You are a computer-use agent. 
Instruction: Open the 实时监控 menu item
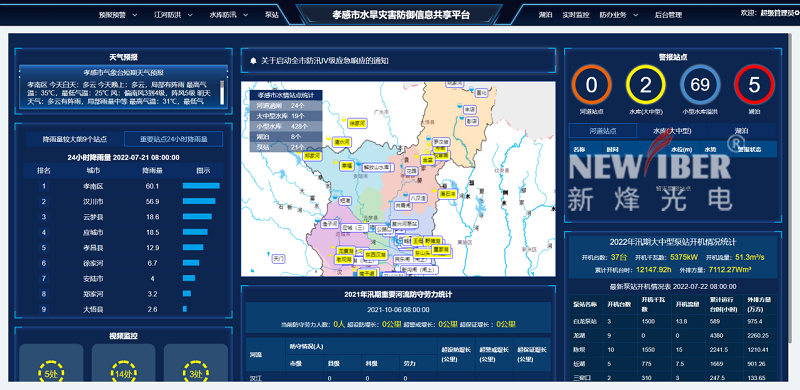click(576, 15)
